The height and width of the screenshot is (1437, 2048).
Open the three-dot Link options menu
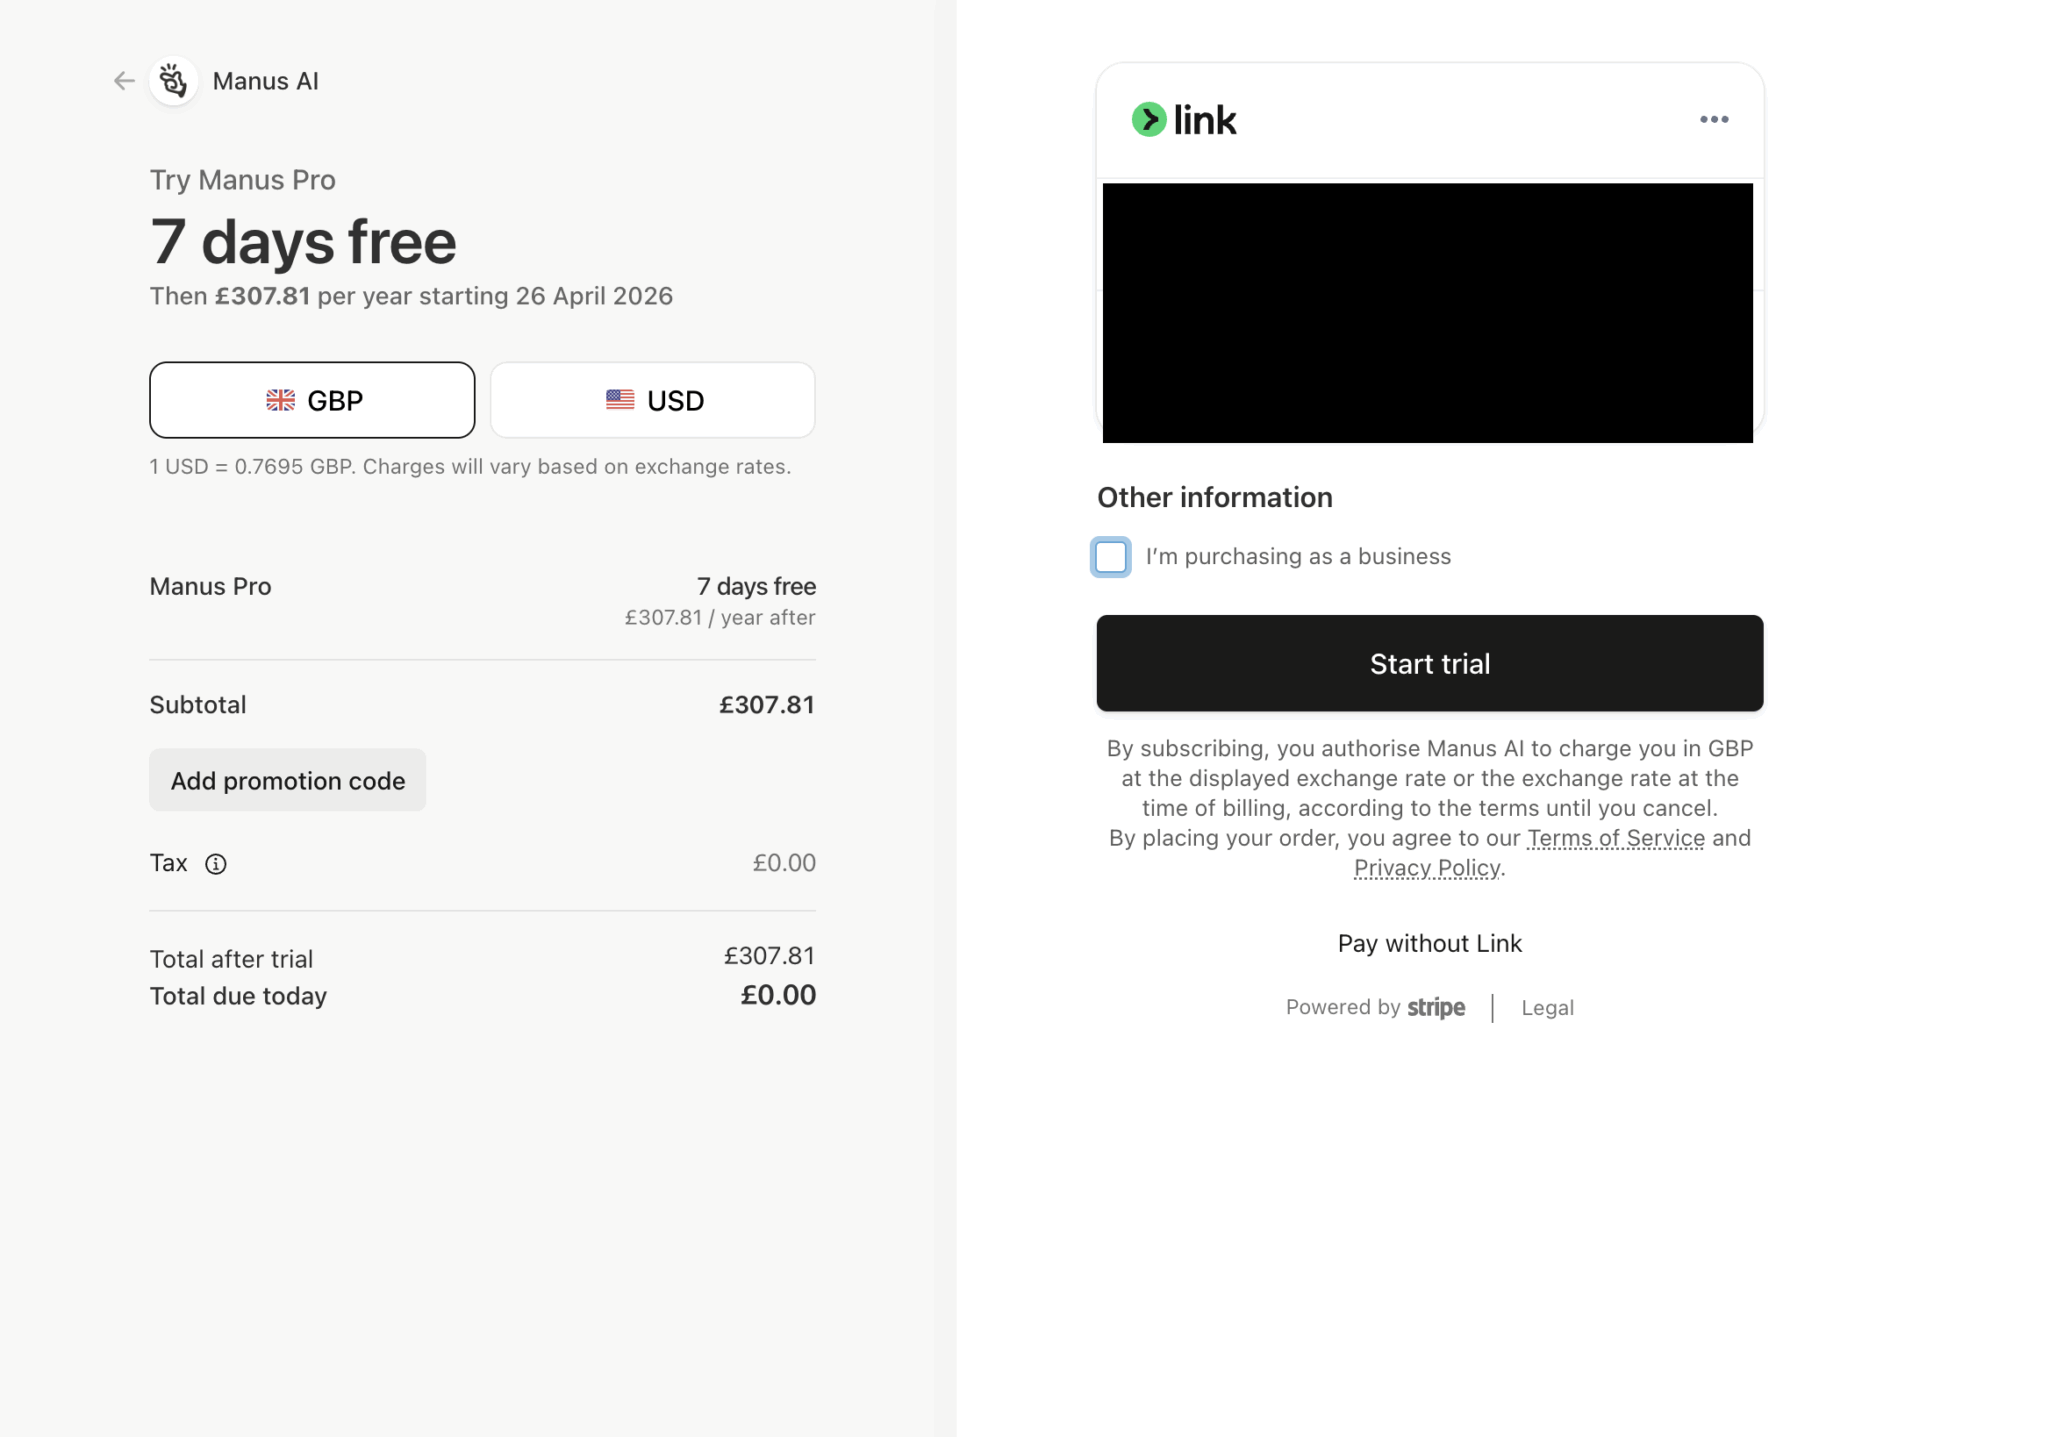pos(1714,120)
